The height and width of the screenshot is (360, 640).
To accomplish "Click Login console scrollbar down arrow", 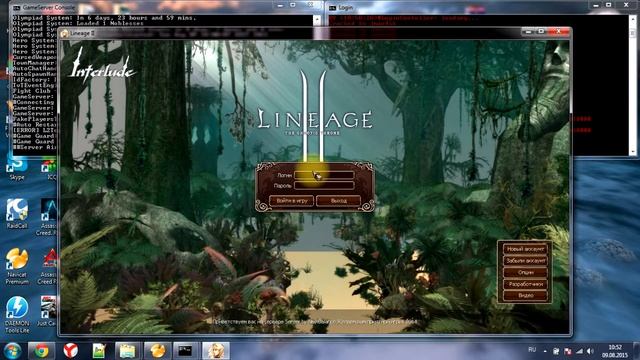I will click(x=633, y=151).
